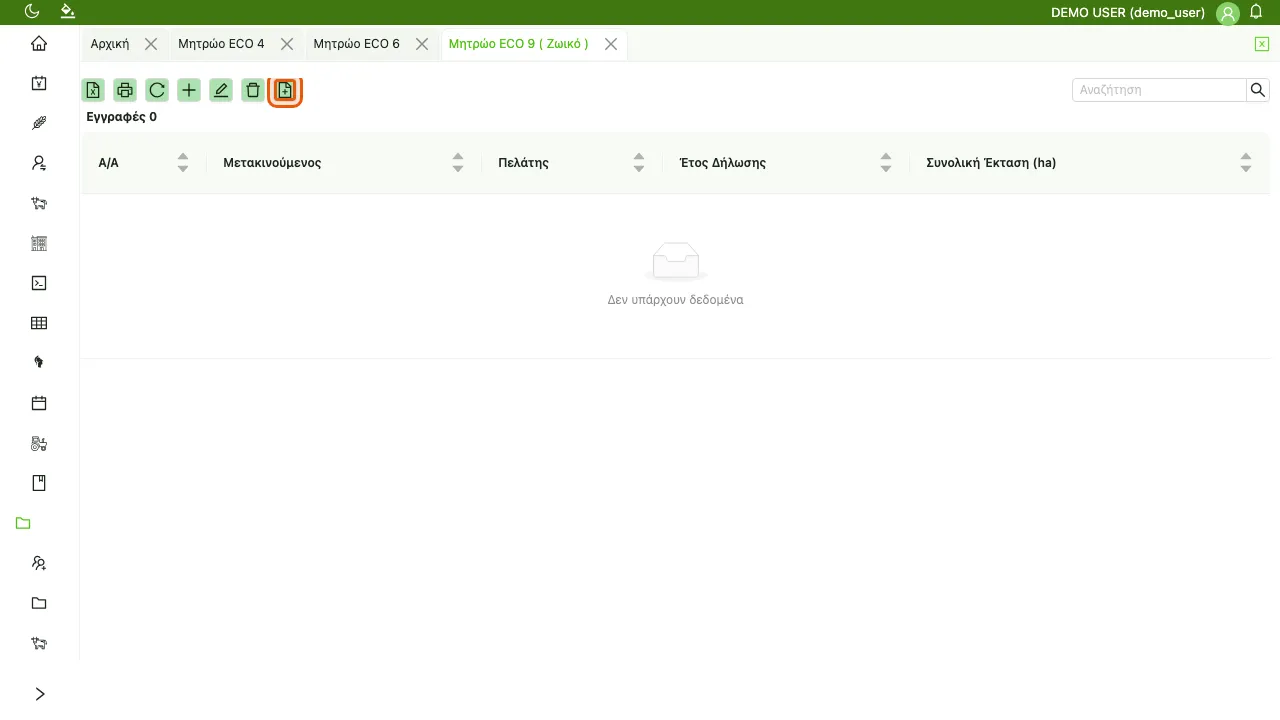Switch to the Αρχική tab
Image resolution: width=1280 pixels, height=720 pixels.
[x=110, y=44]
